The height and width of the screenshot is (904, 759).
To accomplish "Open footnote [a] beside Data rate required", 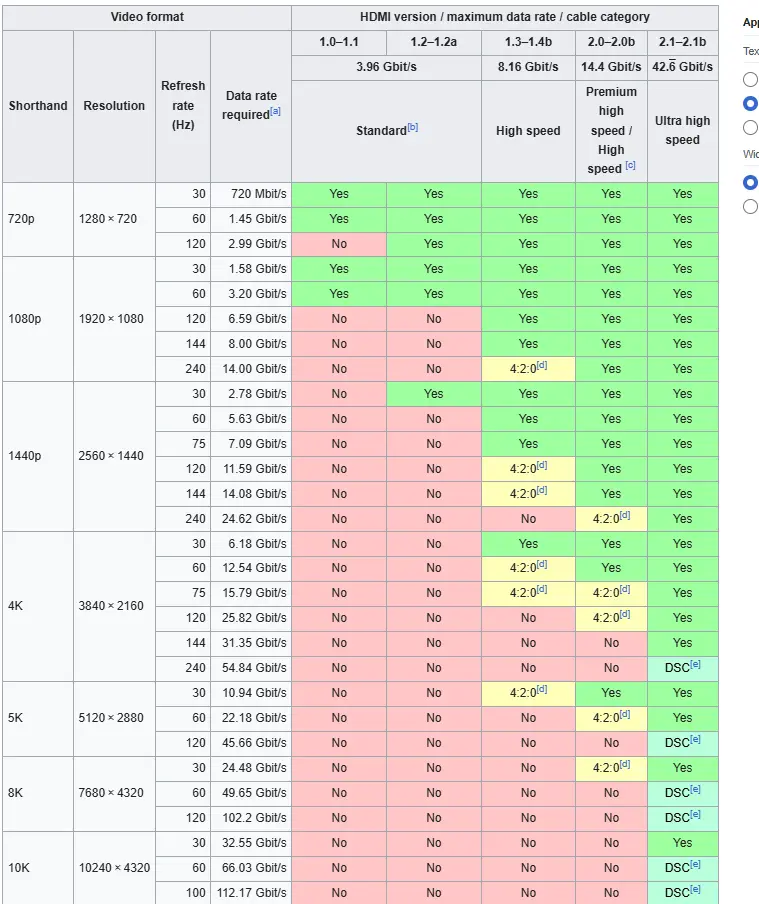I will (276, 111).
